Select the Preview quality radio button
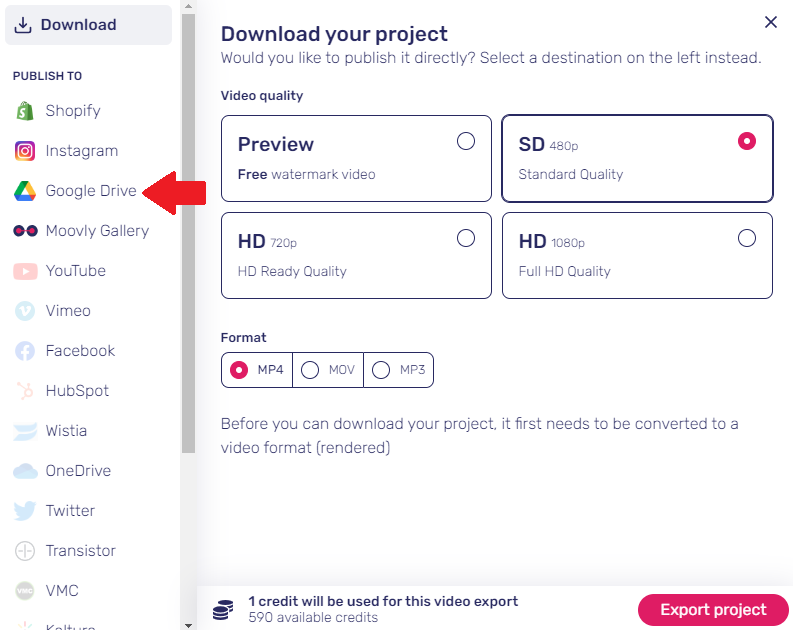Image resolution: width=793 pixels, height=630 pixels. click(465, 141)
